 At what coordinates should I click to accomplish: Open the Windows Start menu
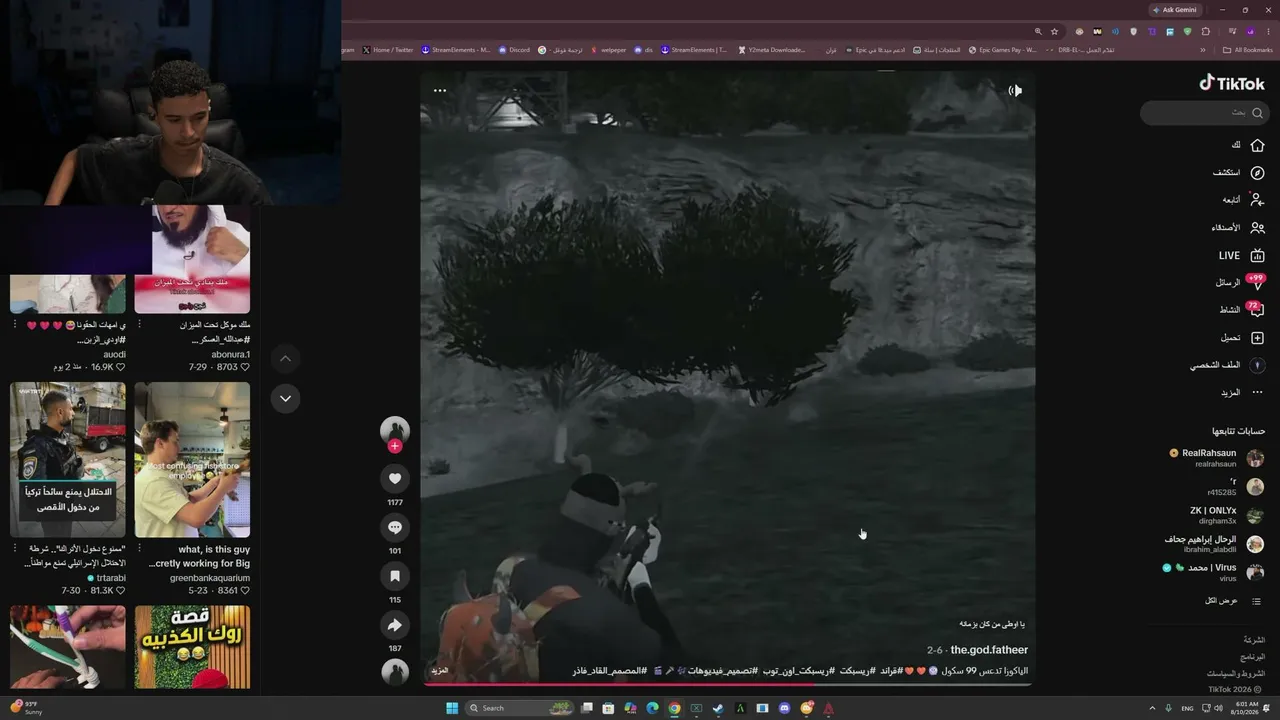tap(452, 708)
